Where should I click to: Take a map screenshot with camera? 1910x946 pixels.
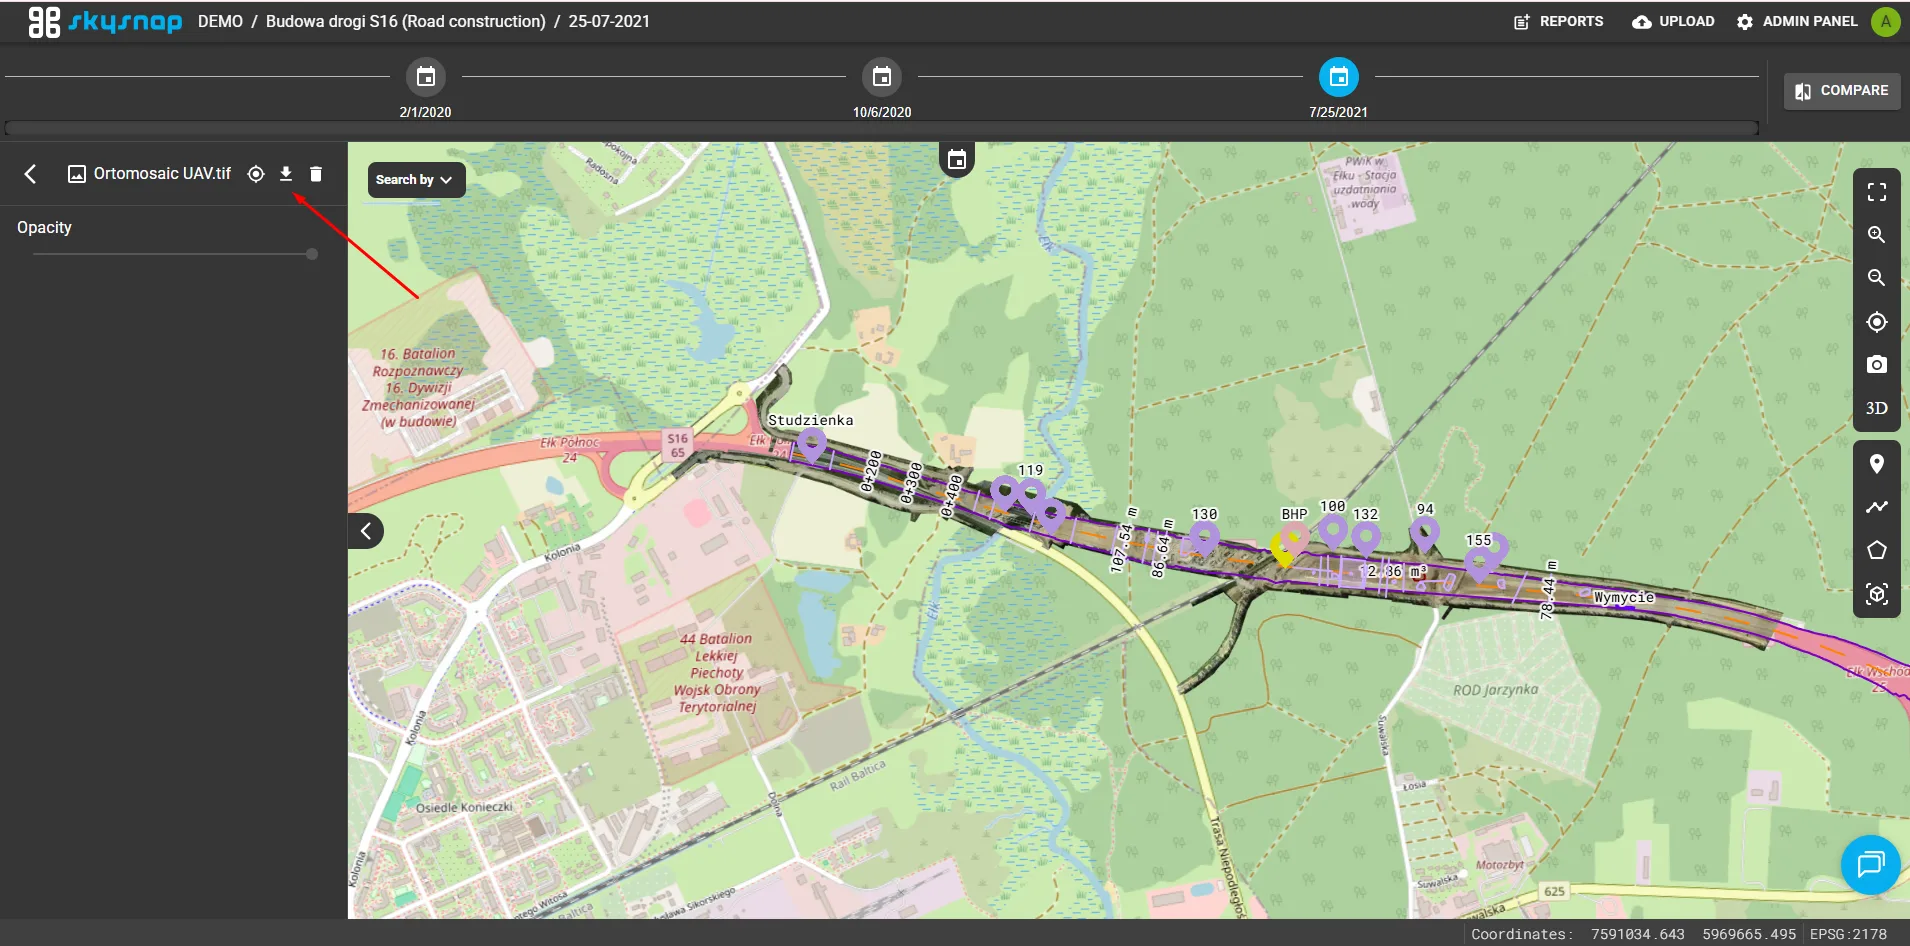1876,365
